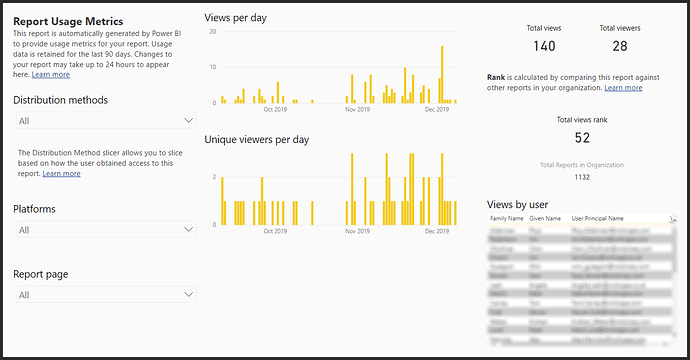Sort table by Family Name column

(506, 218)
